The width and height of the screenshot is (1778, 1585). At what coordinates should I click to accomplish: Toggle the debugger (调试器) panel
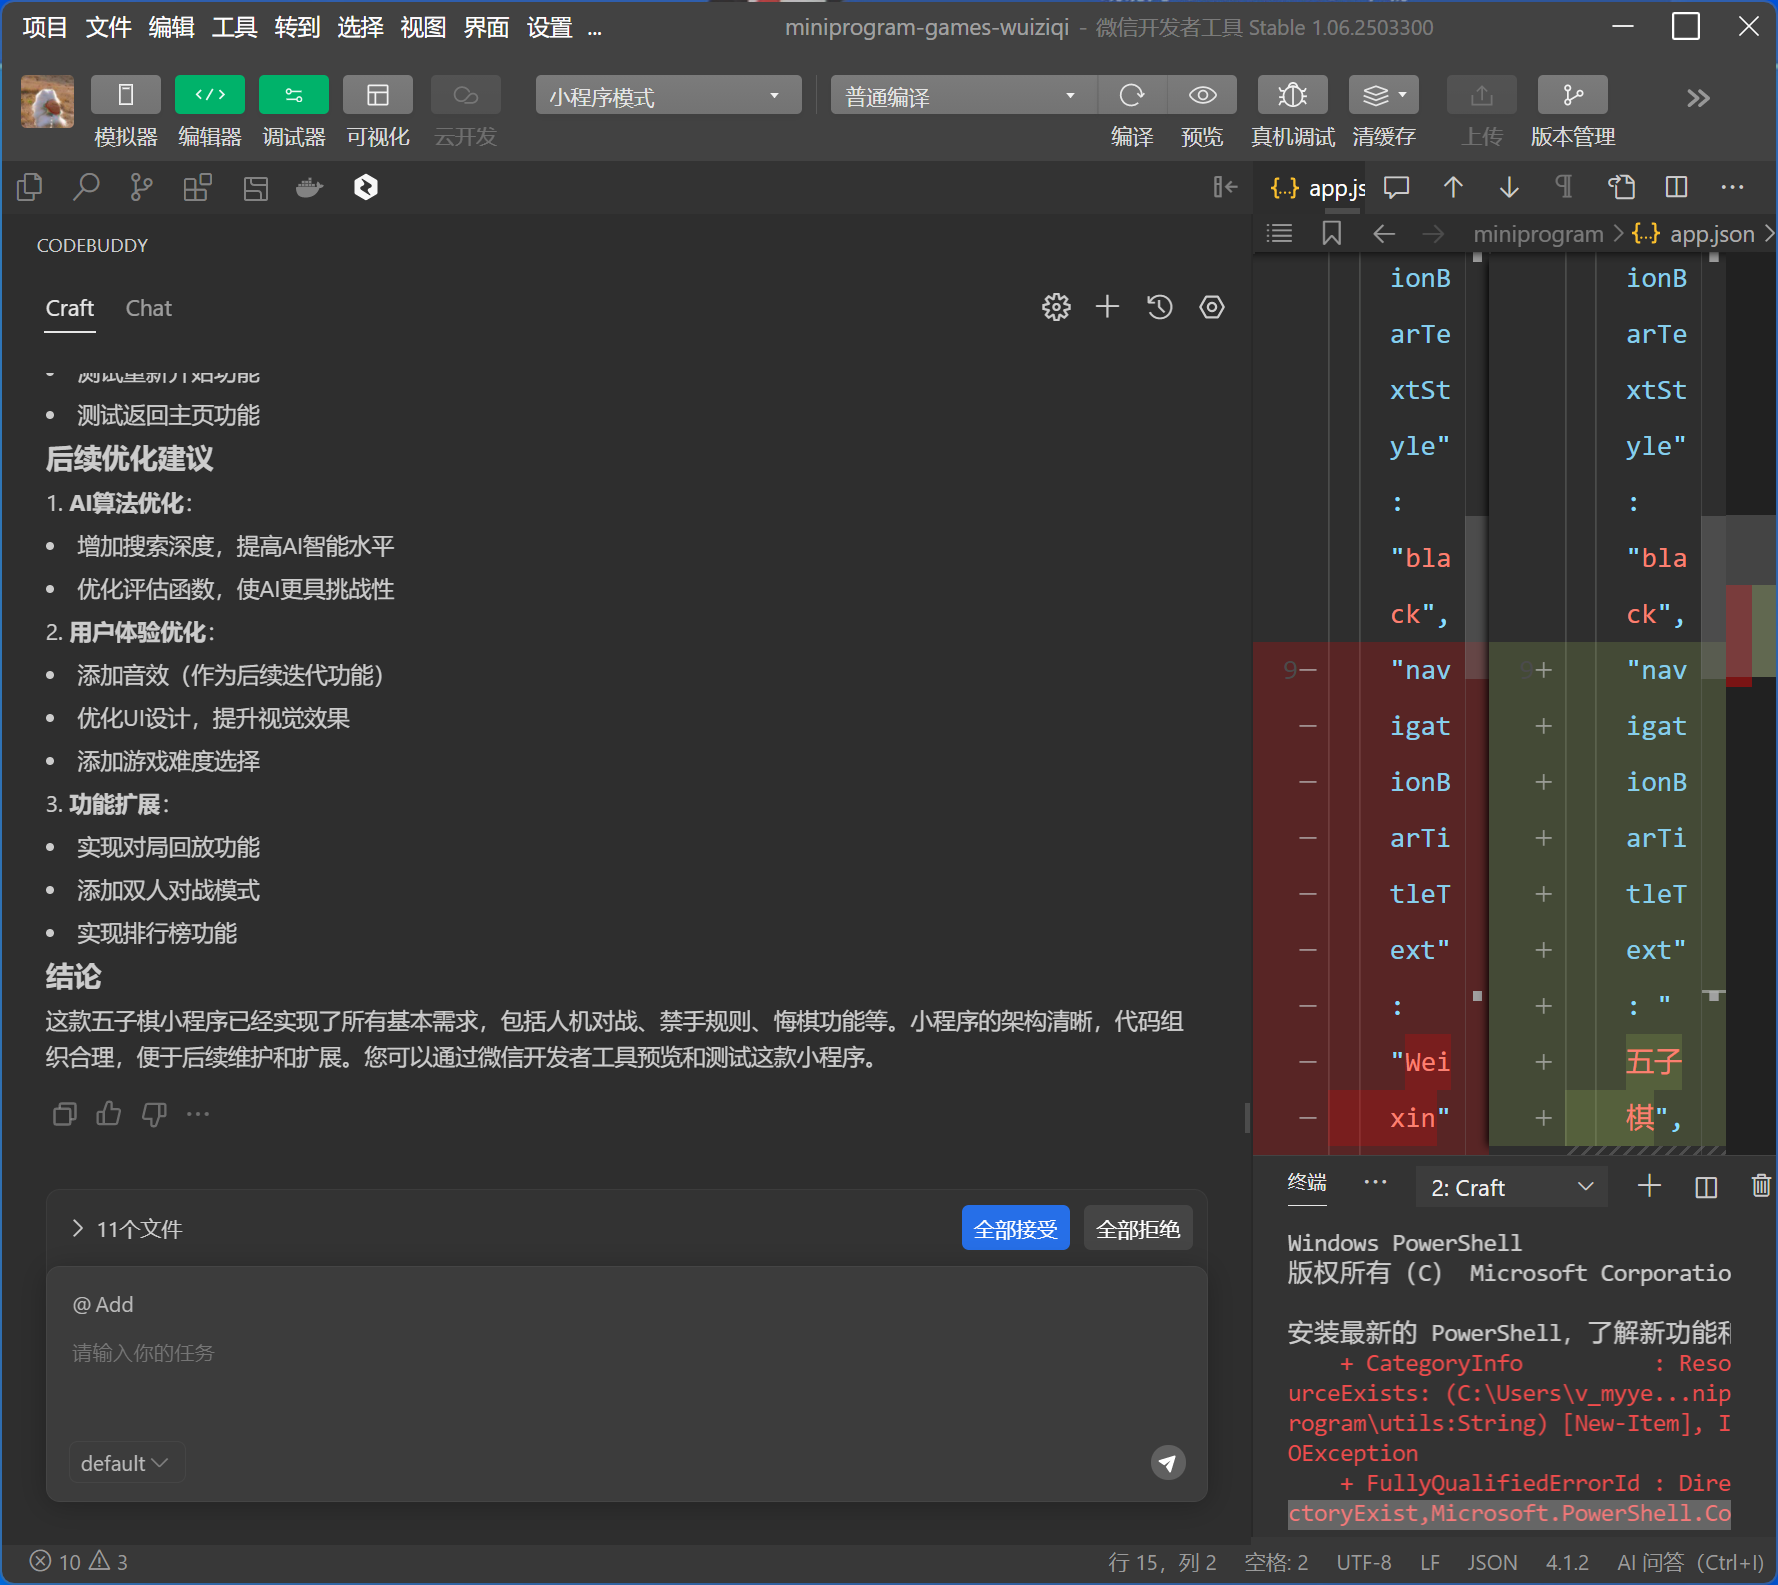point(294,96)
